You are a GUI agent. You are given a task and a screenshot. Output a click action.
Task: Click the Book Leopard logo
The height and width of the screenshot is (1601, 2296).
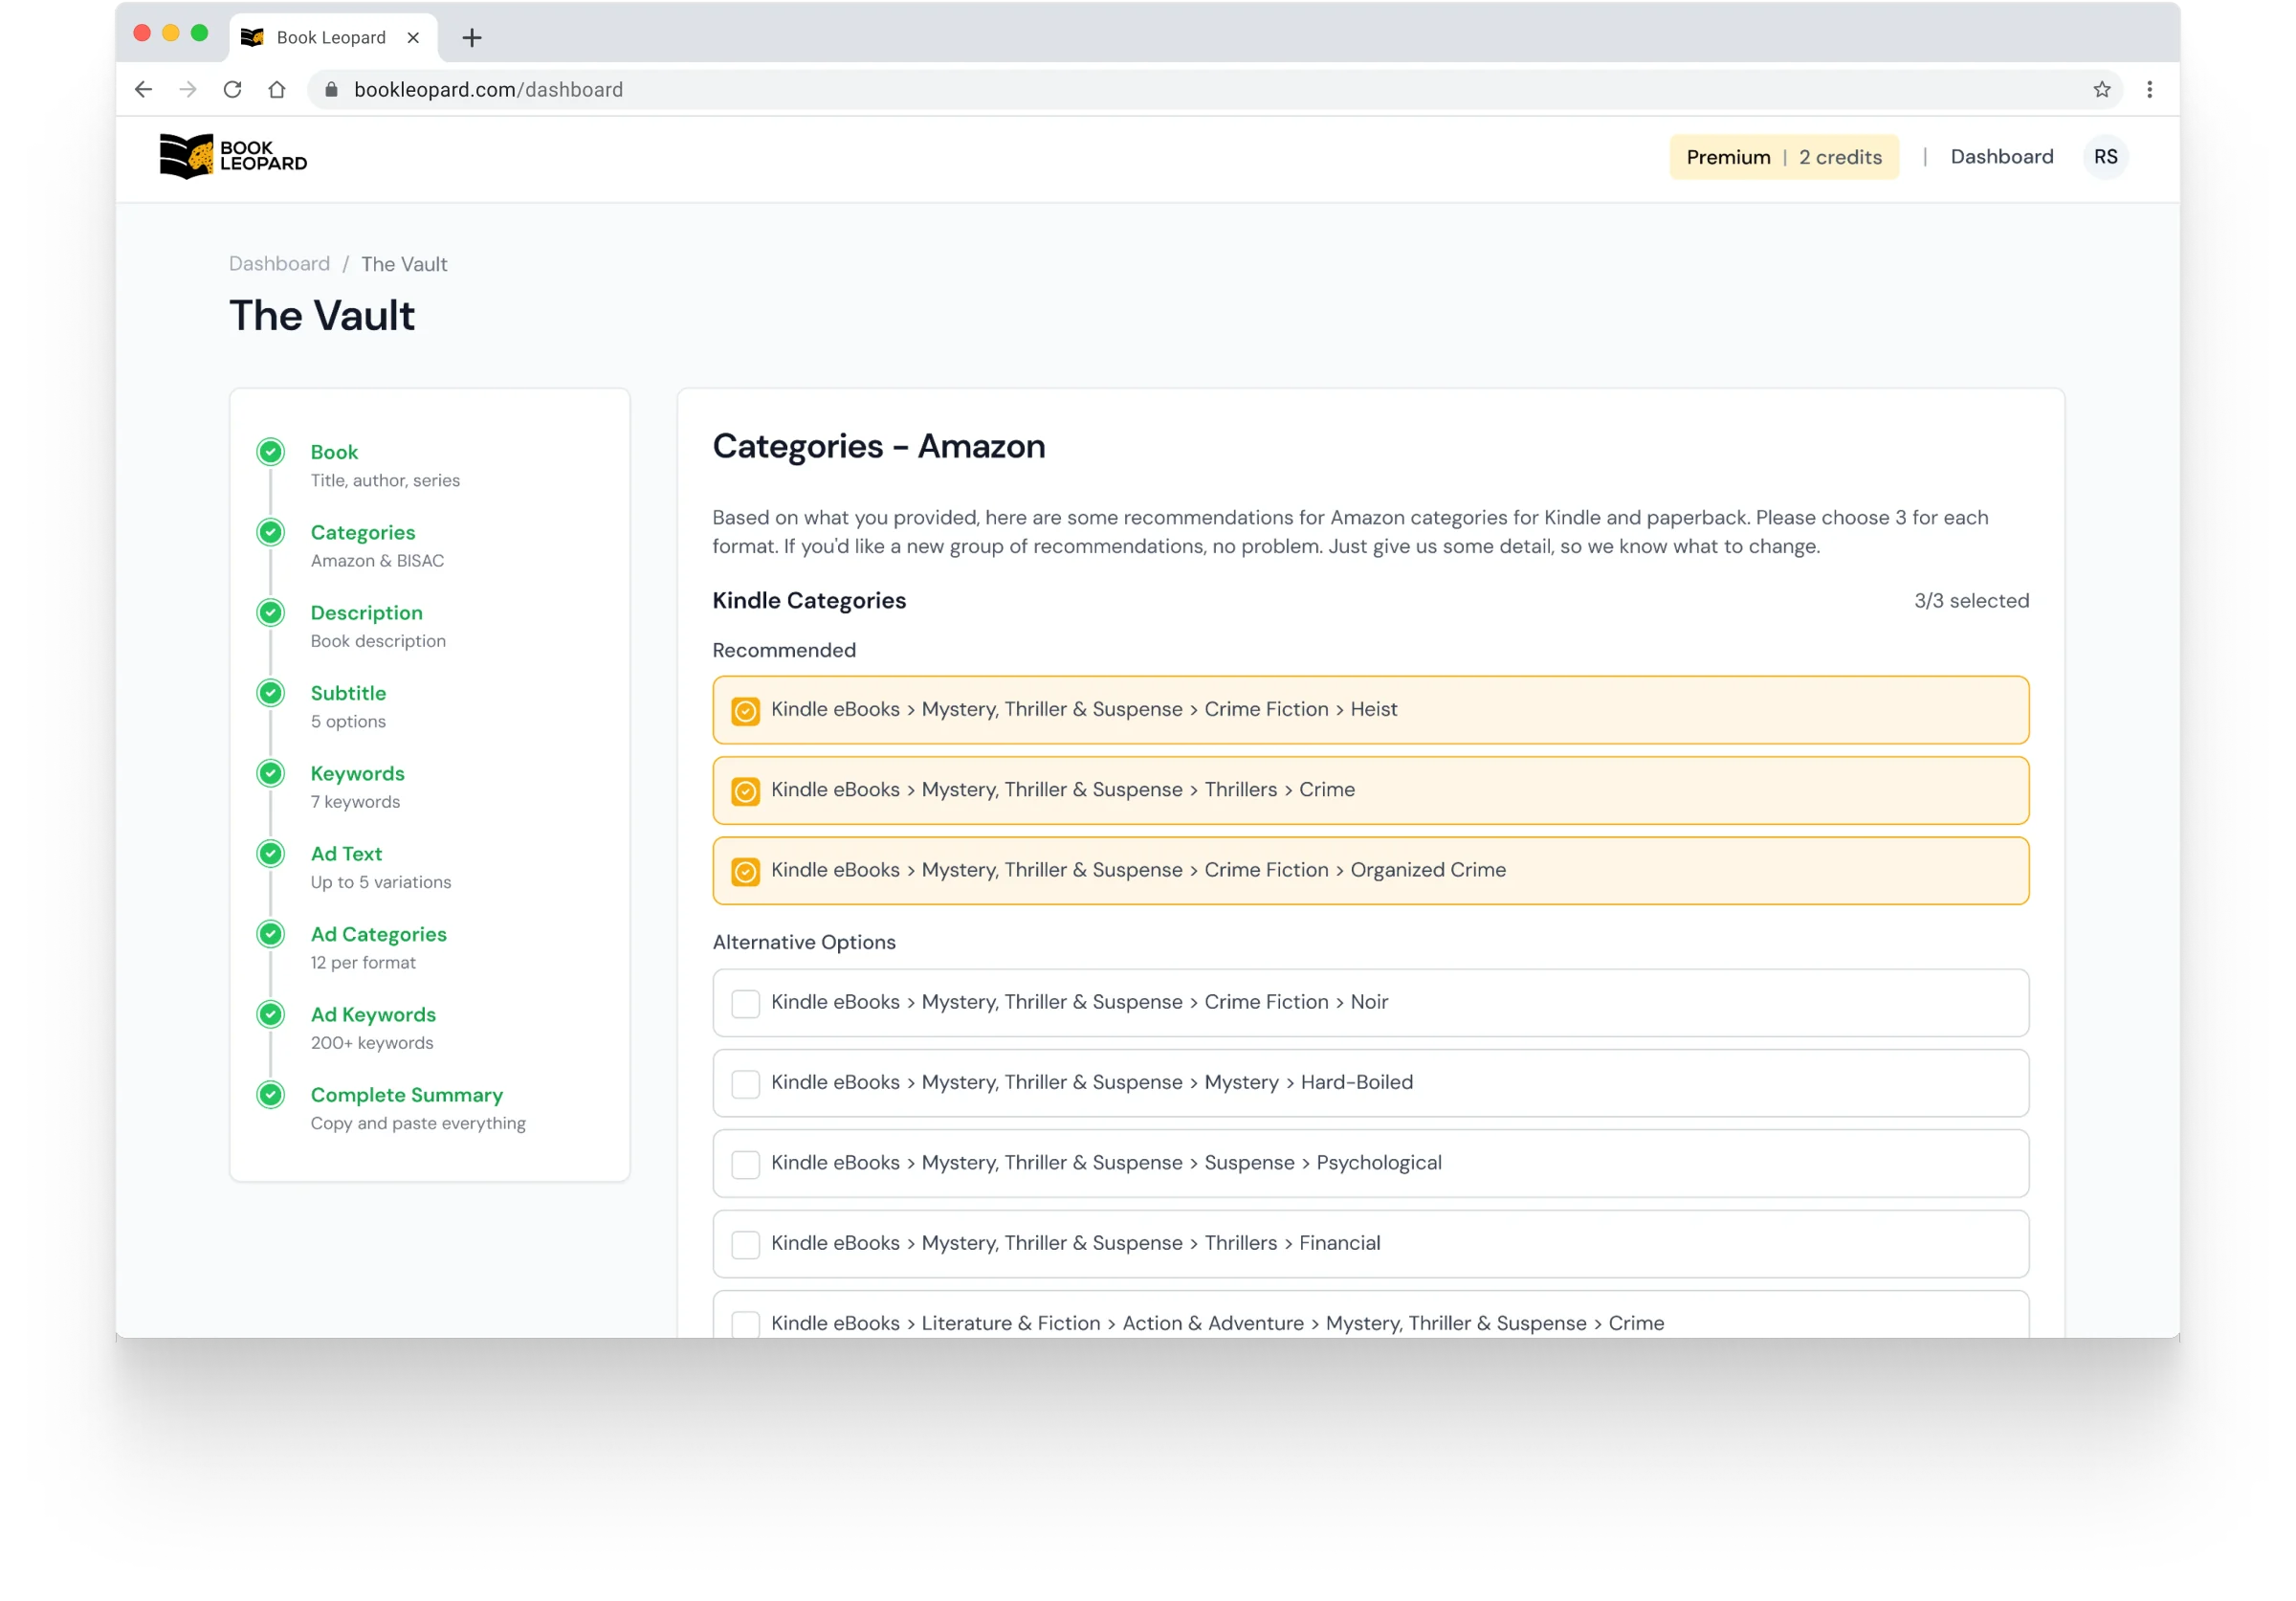[233, 156]
